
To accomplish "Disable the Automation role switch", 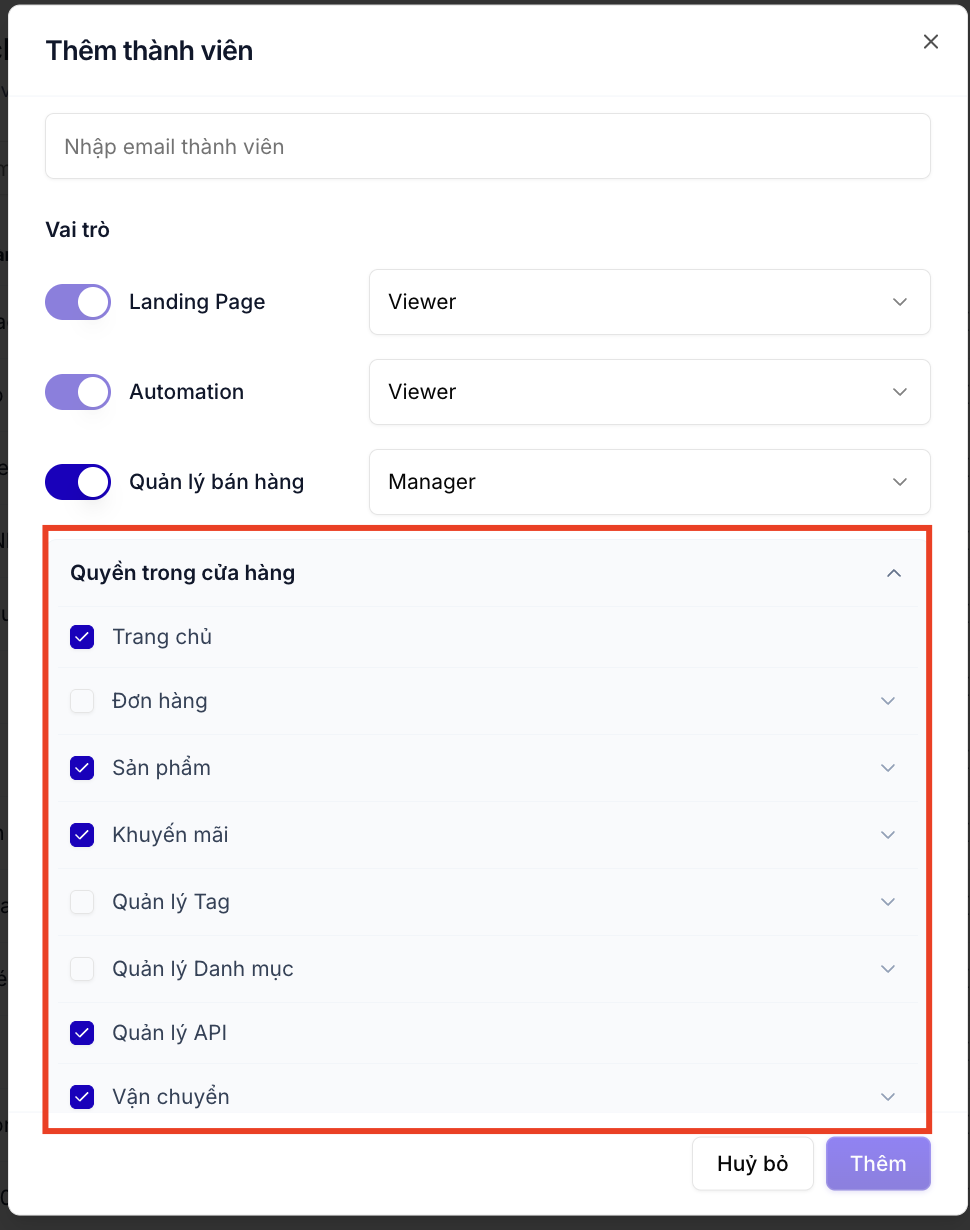I will (78, 392).
